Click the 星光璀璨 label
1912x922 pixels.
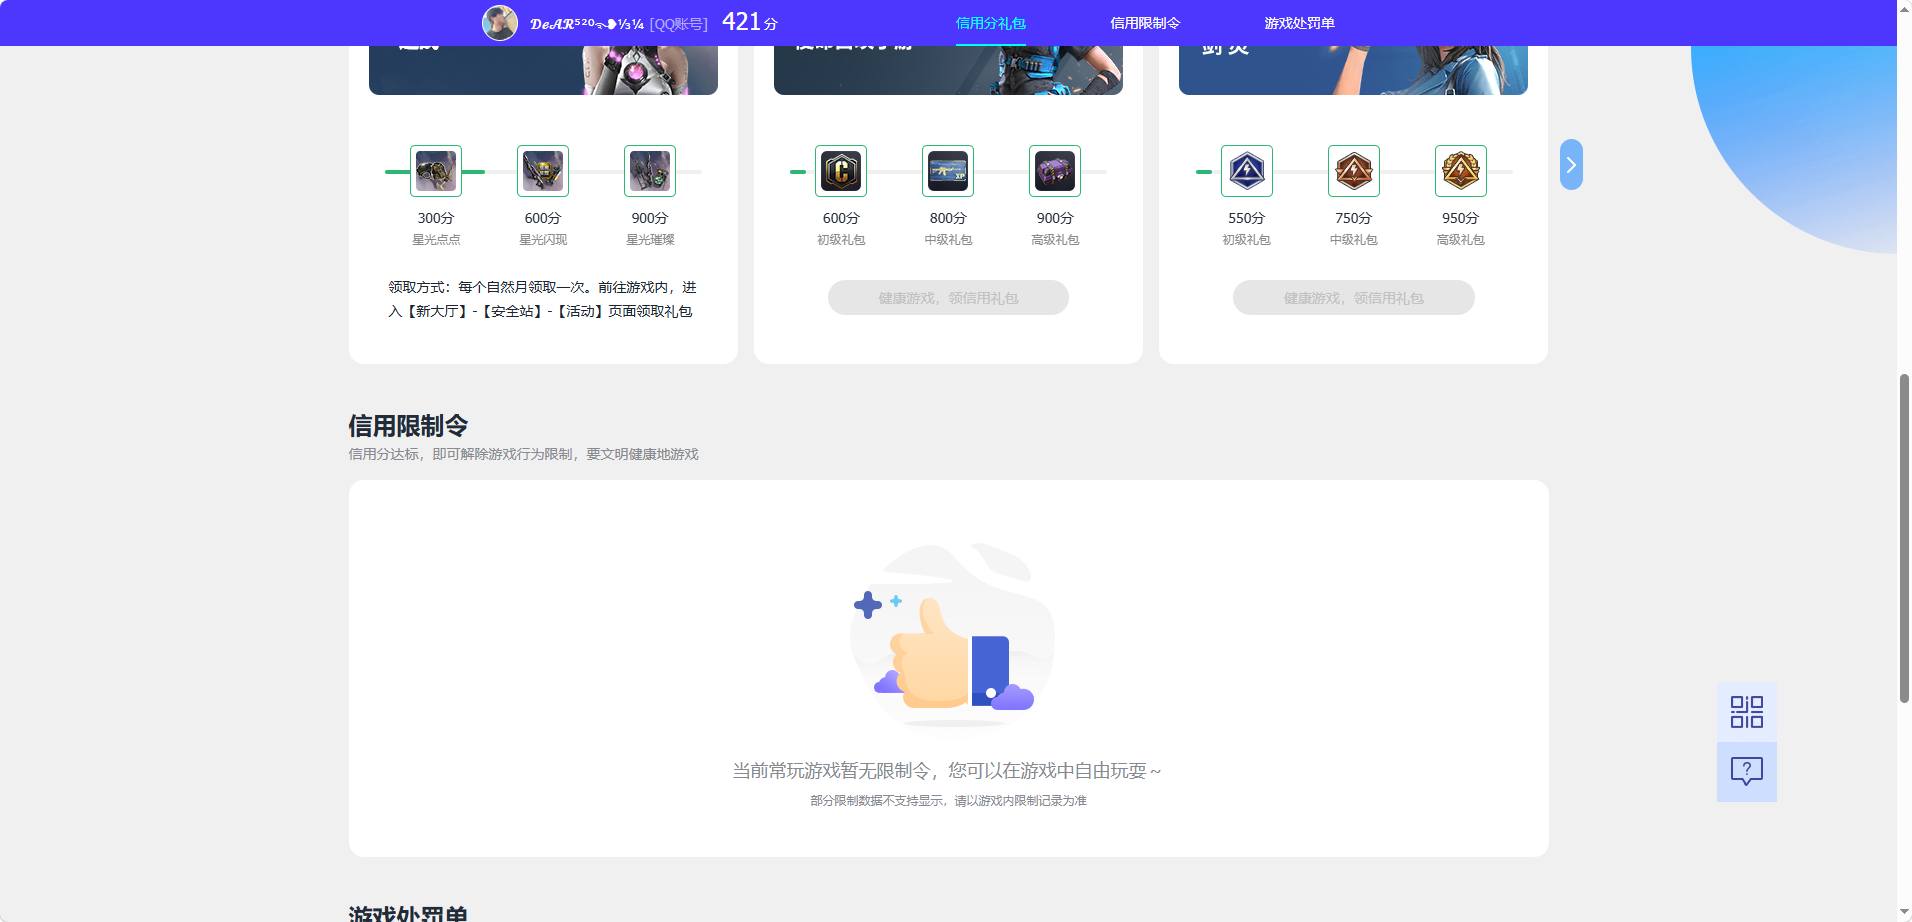click(x=650, y=240)
